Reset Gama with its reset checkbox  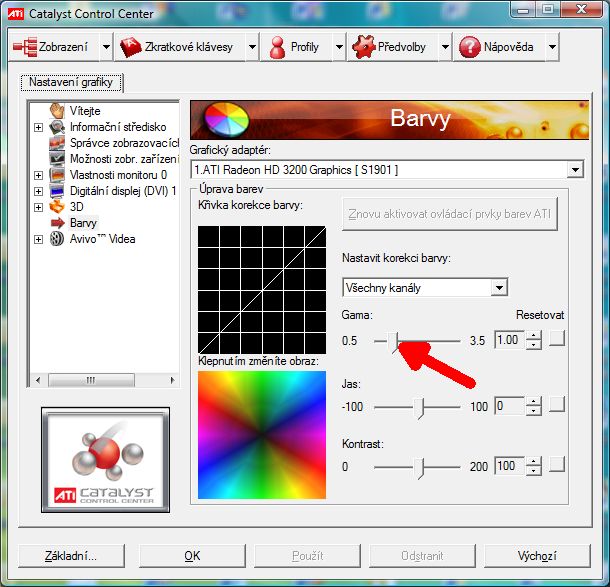pyautogui.click(x=557, y=340)
